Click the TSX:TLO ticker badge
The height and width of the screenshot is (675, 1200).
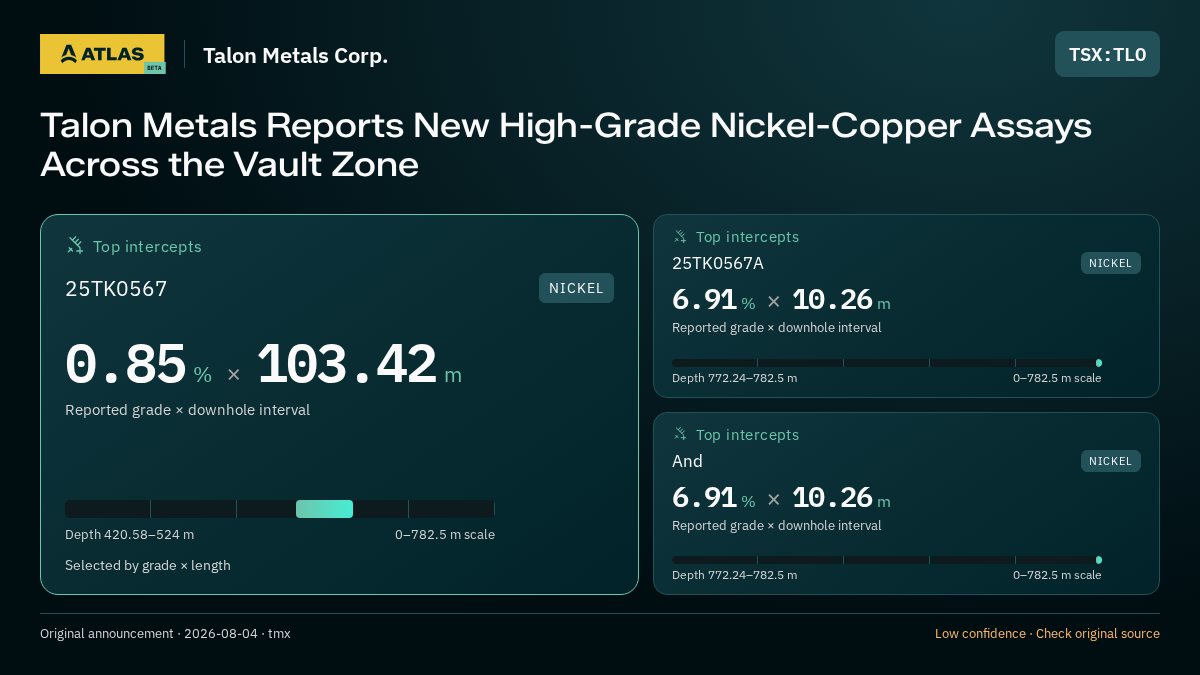[1107, 54]
